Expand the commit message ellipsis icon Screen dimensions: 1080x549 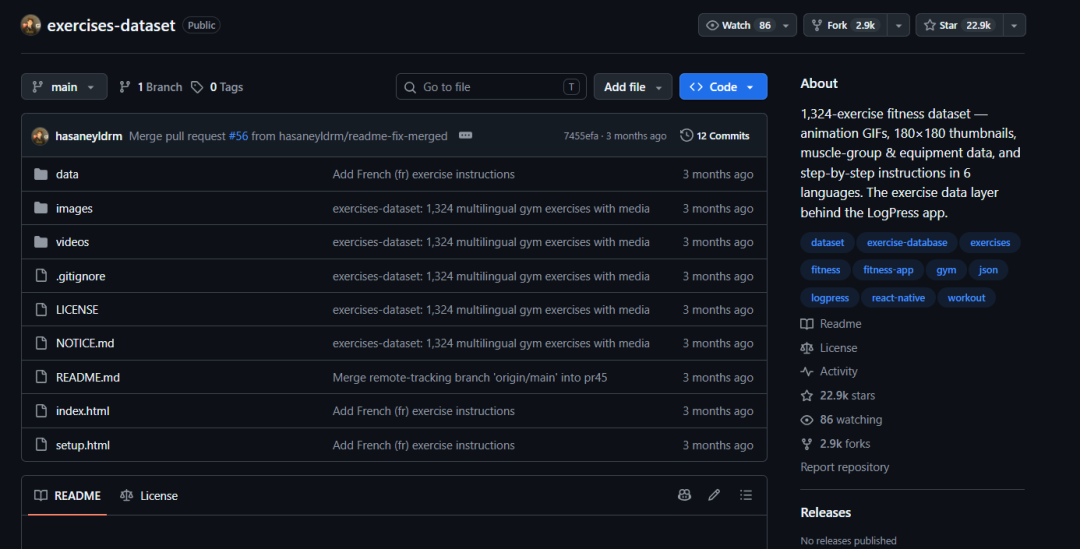coord(466,136)
